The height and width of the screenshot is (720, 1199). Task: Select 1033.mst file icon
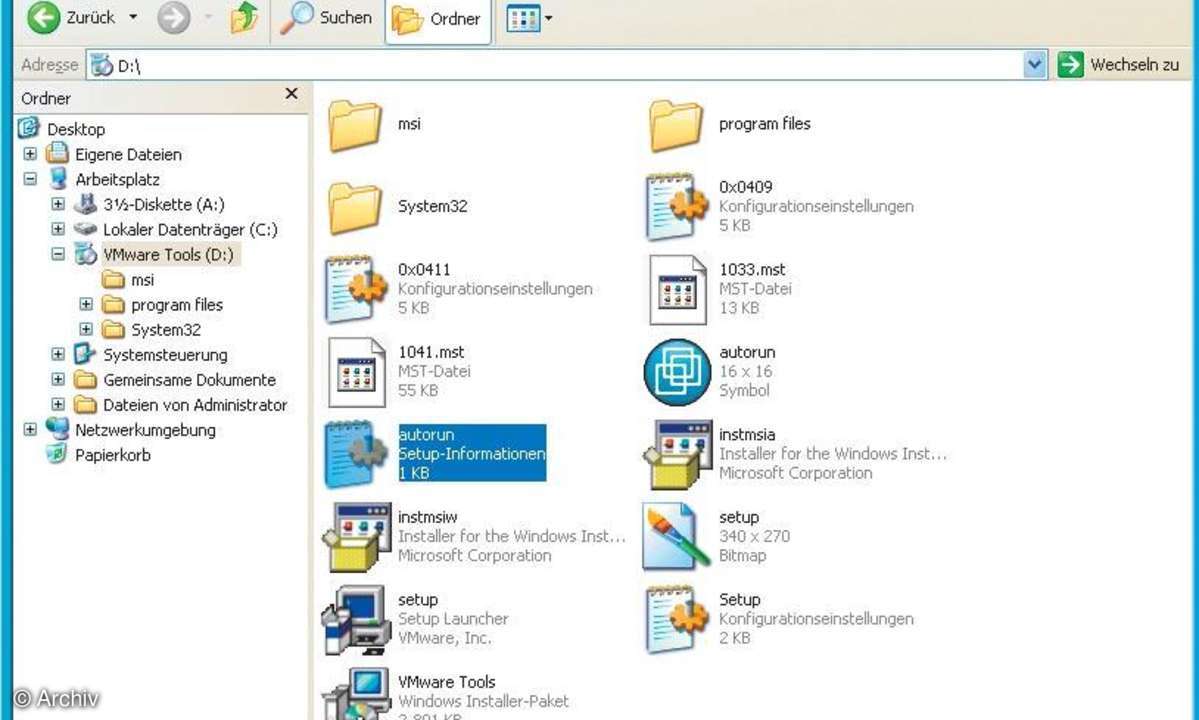677,290
